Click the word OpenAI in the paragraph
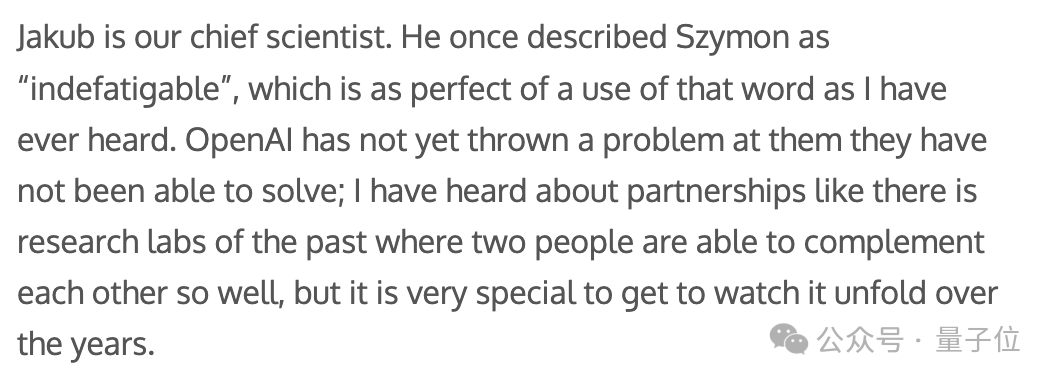1054x382 pixels. (x=239, y=142)
